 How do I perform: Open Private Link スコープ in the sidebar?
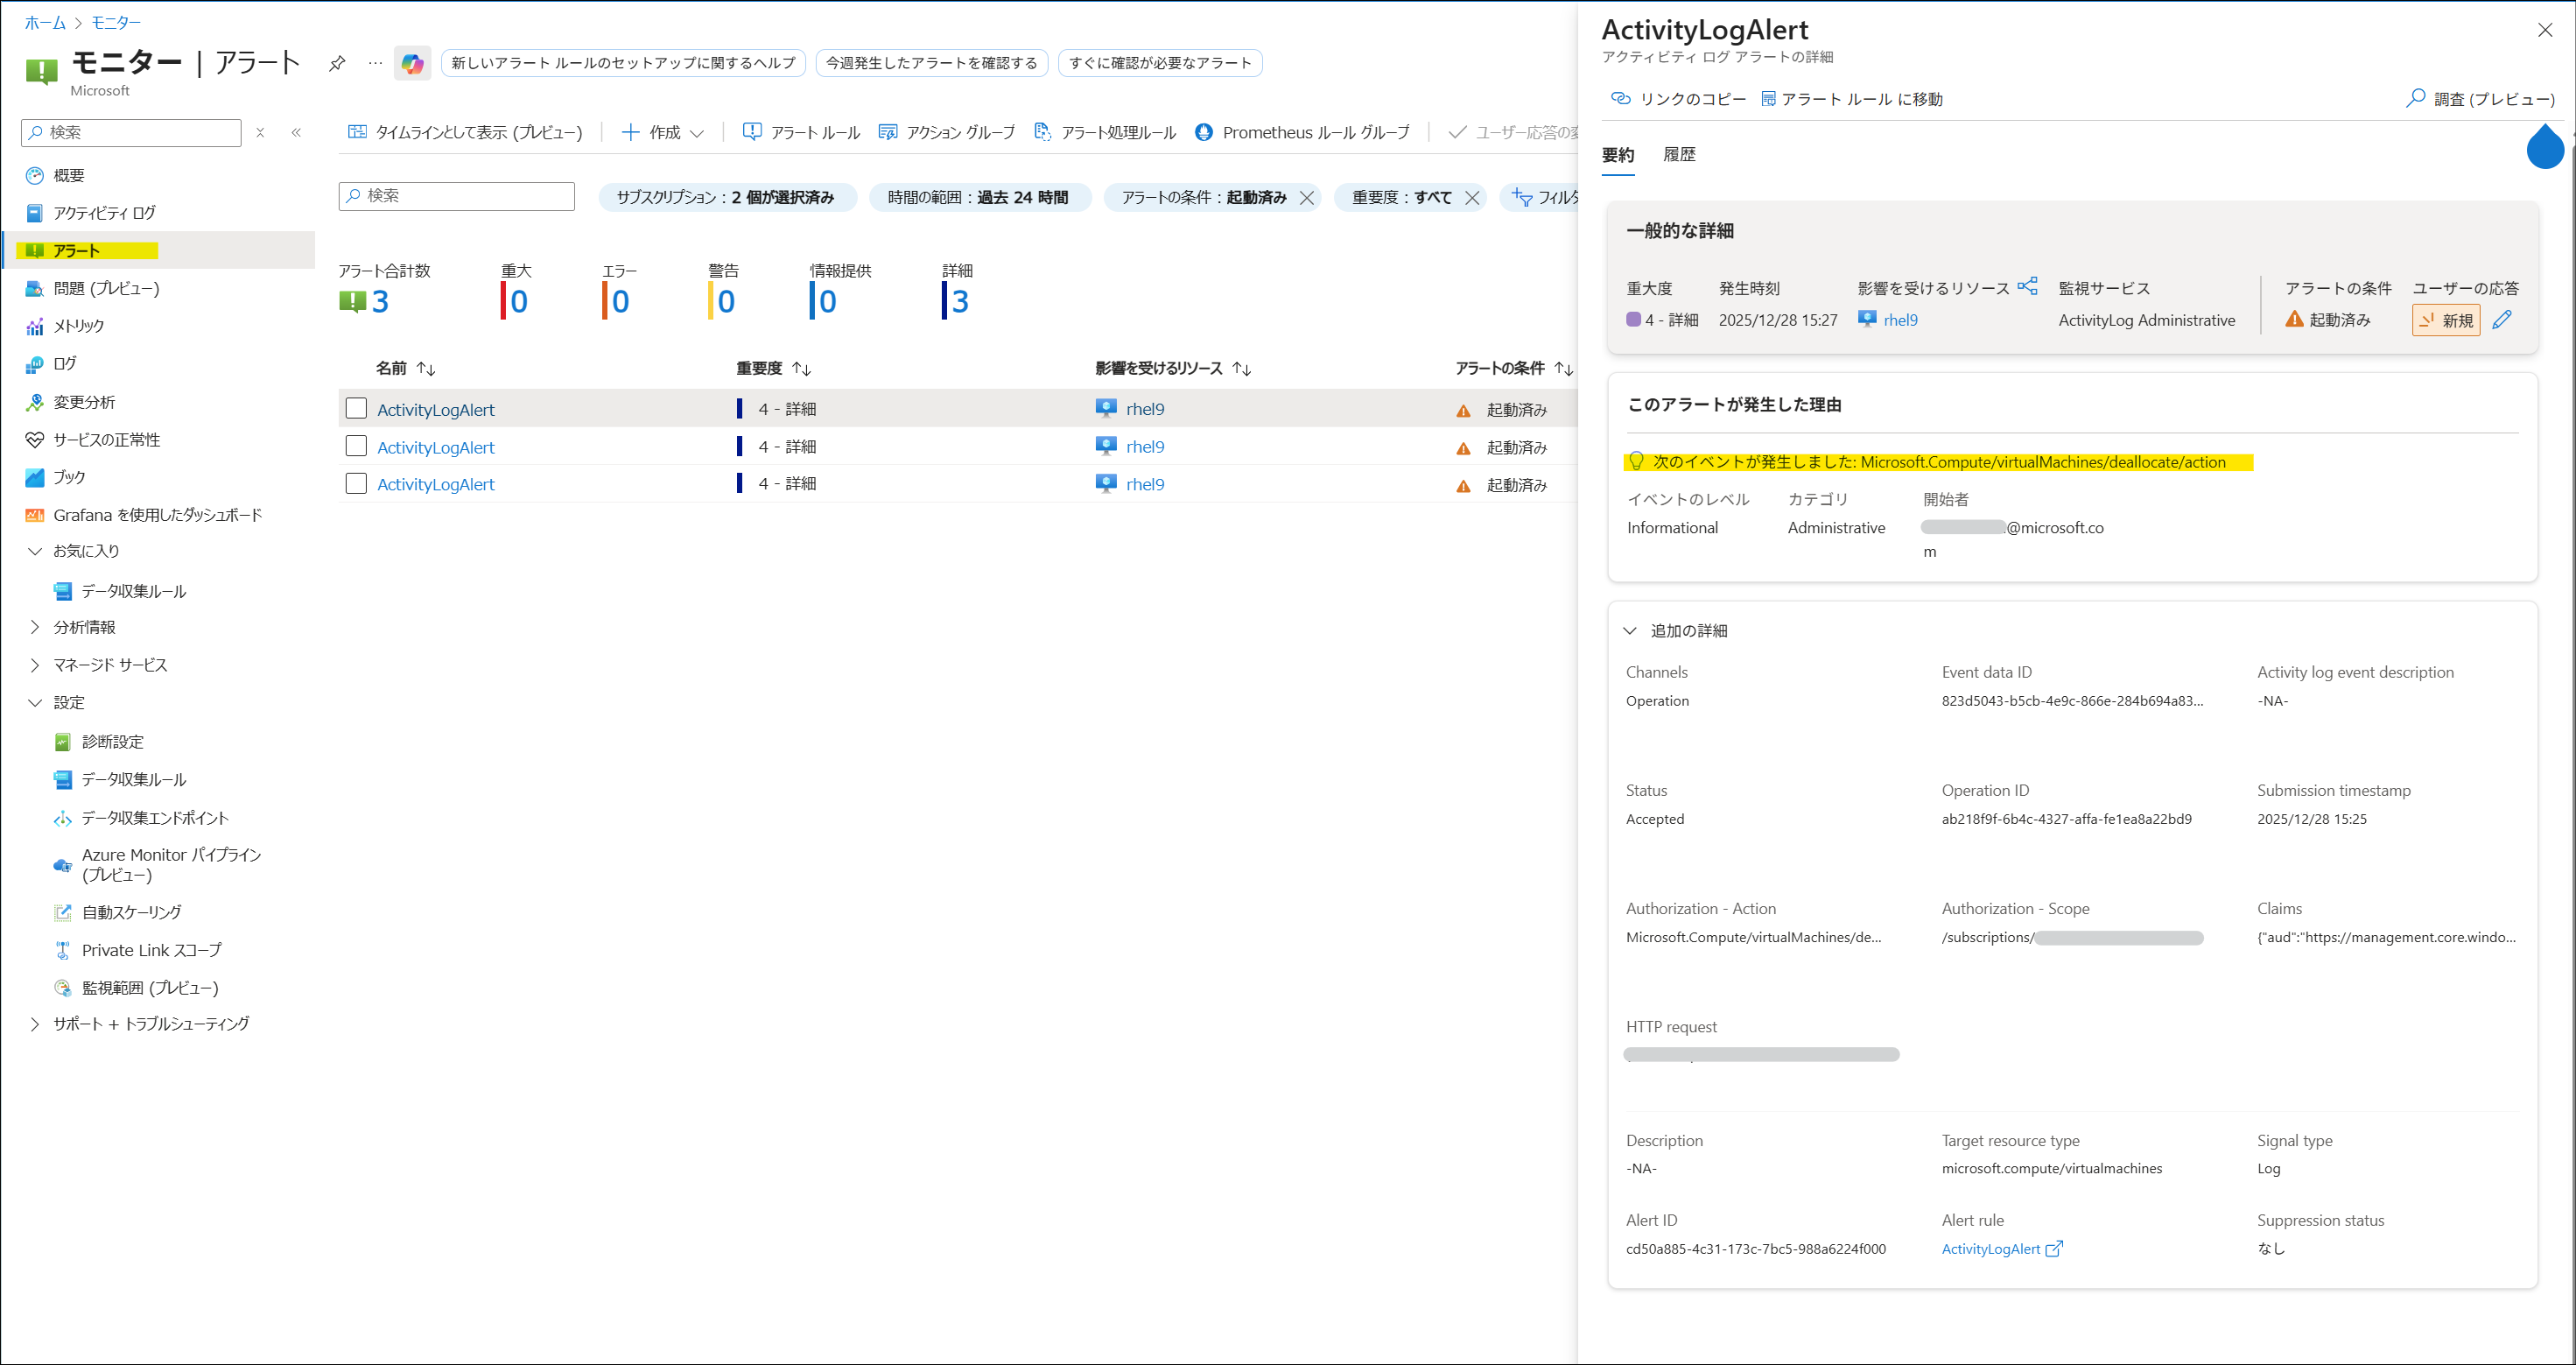151,950
